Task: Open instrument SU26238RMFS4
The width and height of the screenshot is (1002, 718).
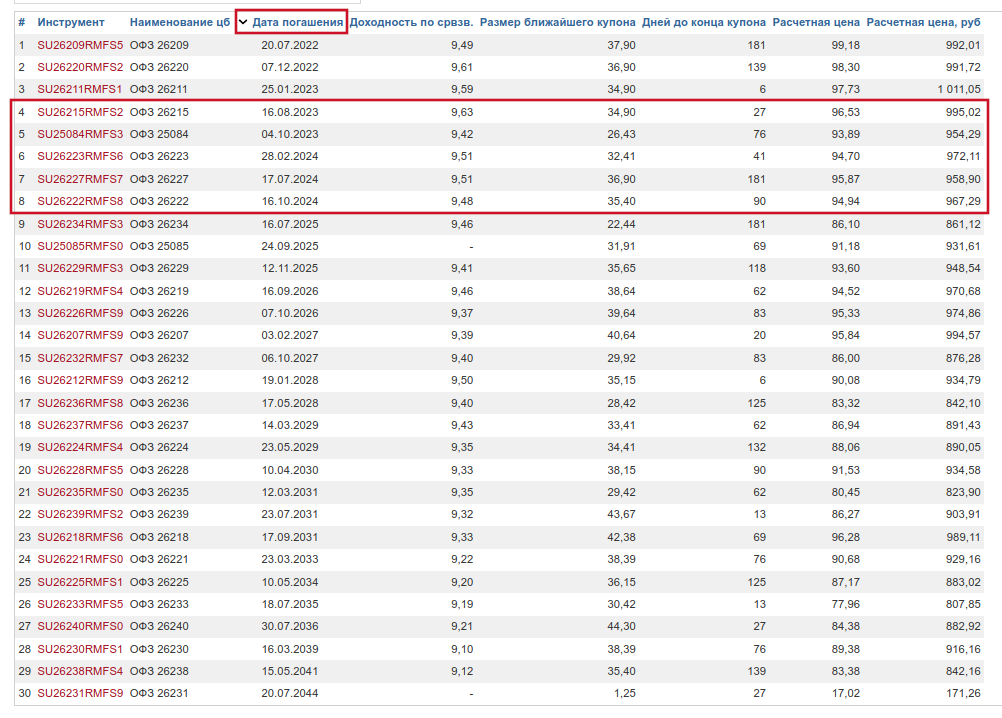Action: (x=80, y=671)
